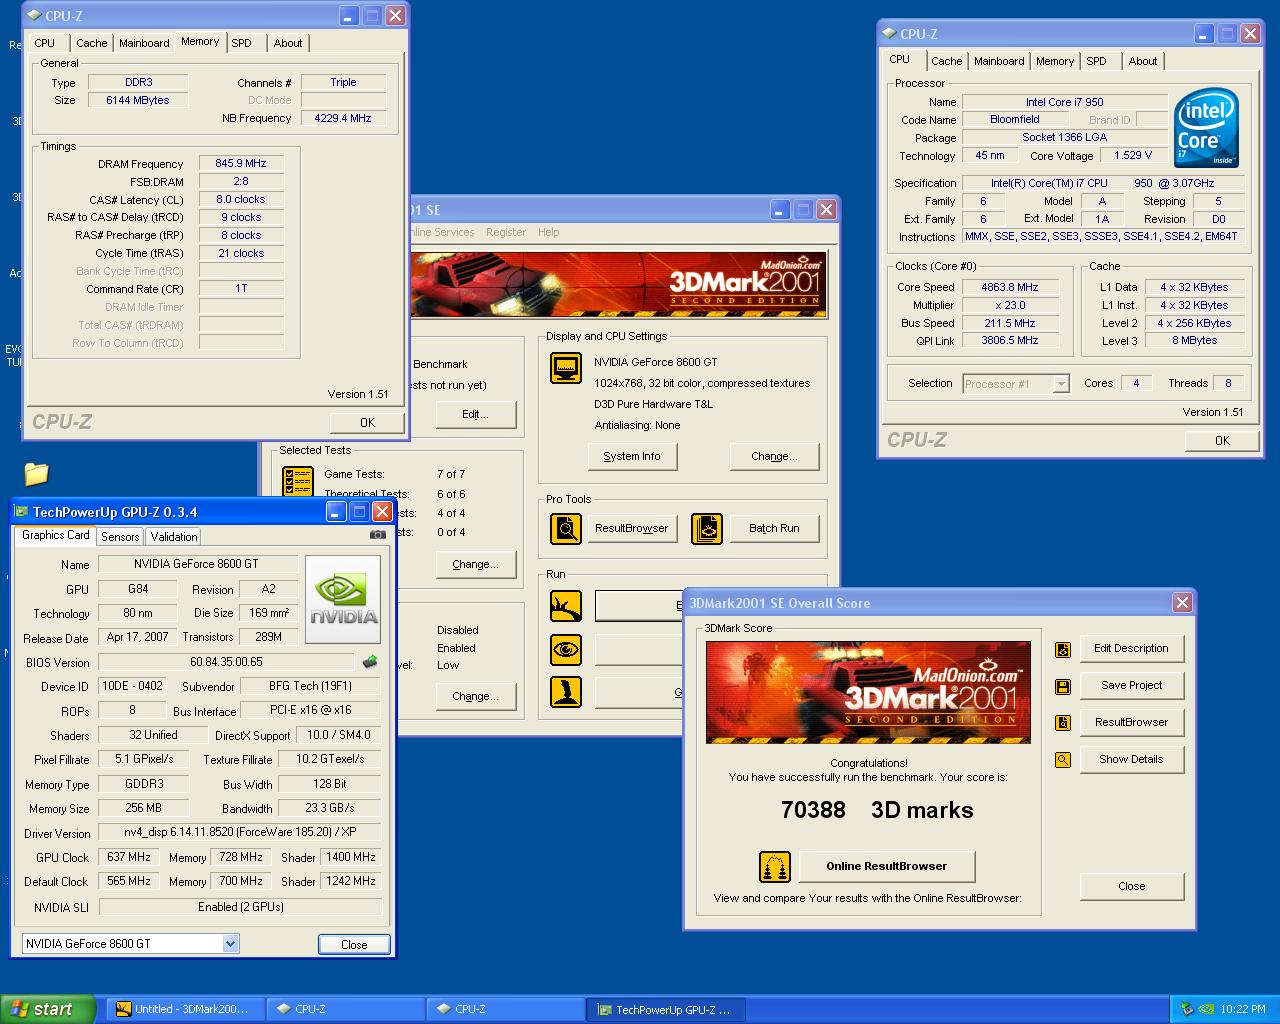Switch to Sensors tab in GPU-Z
The width and height of the screenshot is (1280, 1024).
(120, 537)
